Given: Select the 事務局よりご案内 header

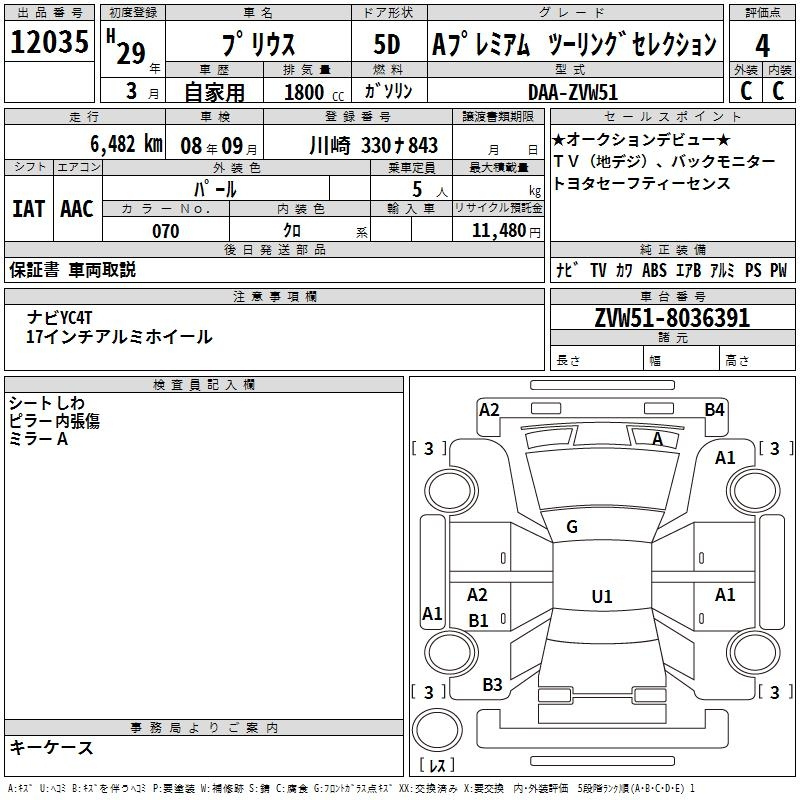Looking at the screenshot, I should tap(204, 728).
